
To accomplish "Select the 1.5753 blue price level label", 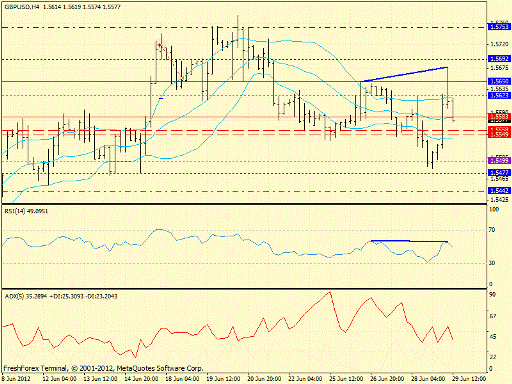I will 499,27.
